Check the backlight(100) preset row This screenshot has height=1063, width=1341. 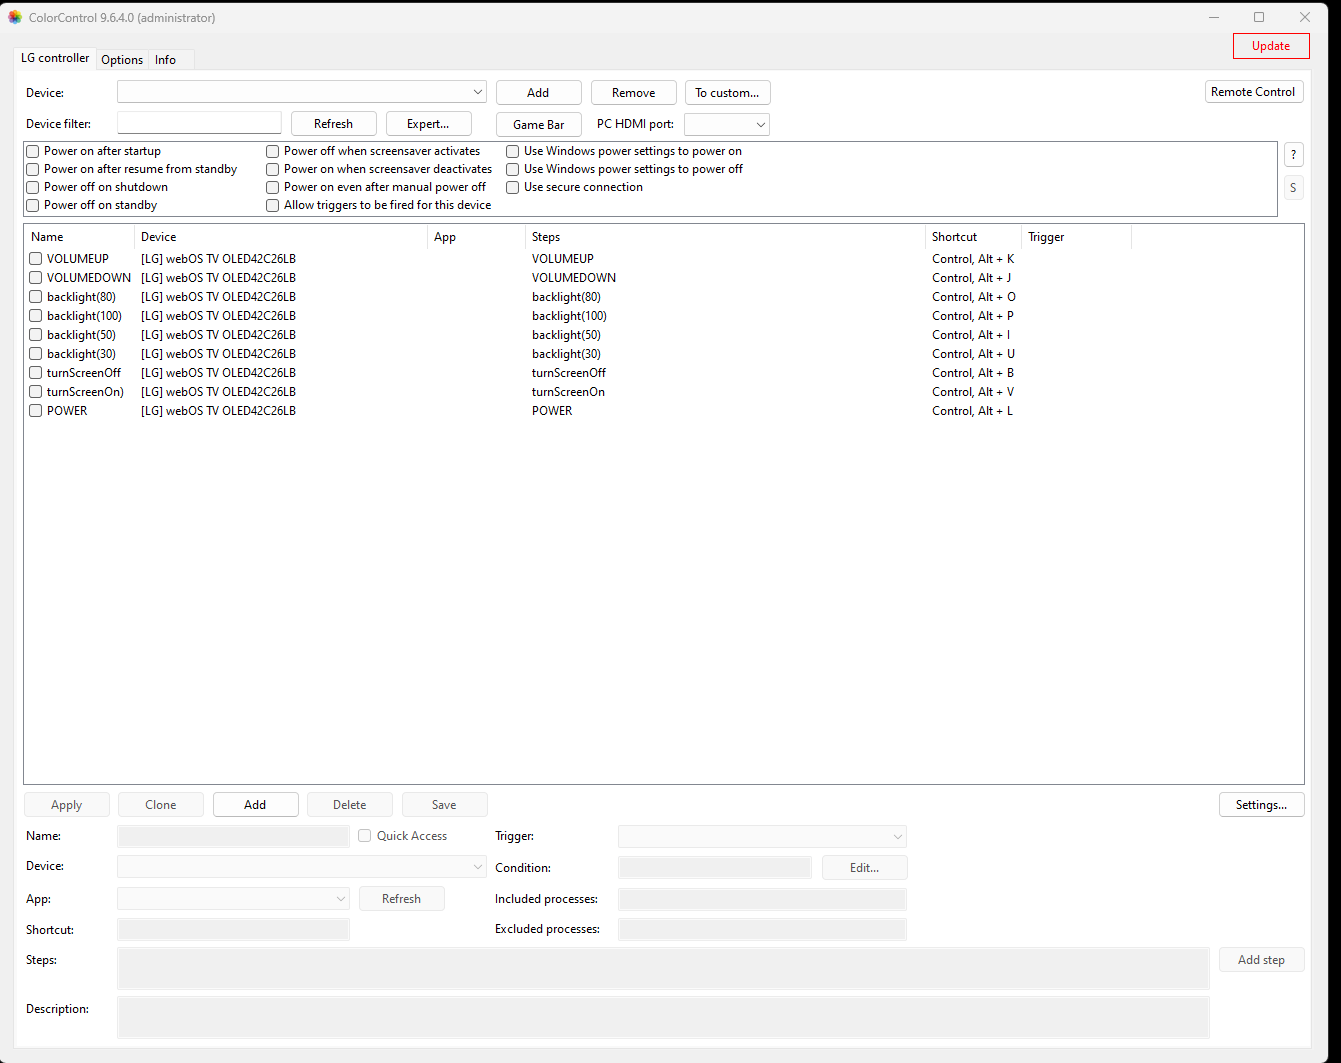36,316
